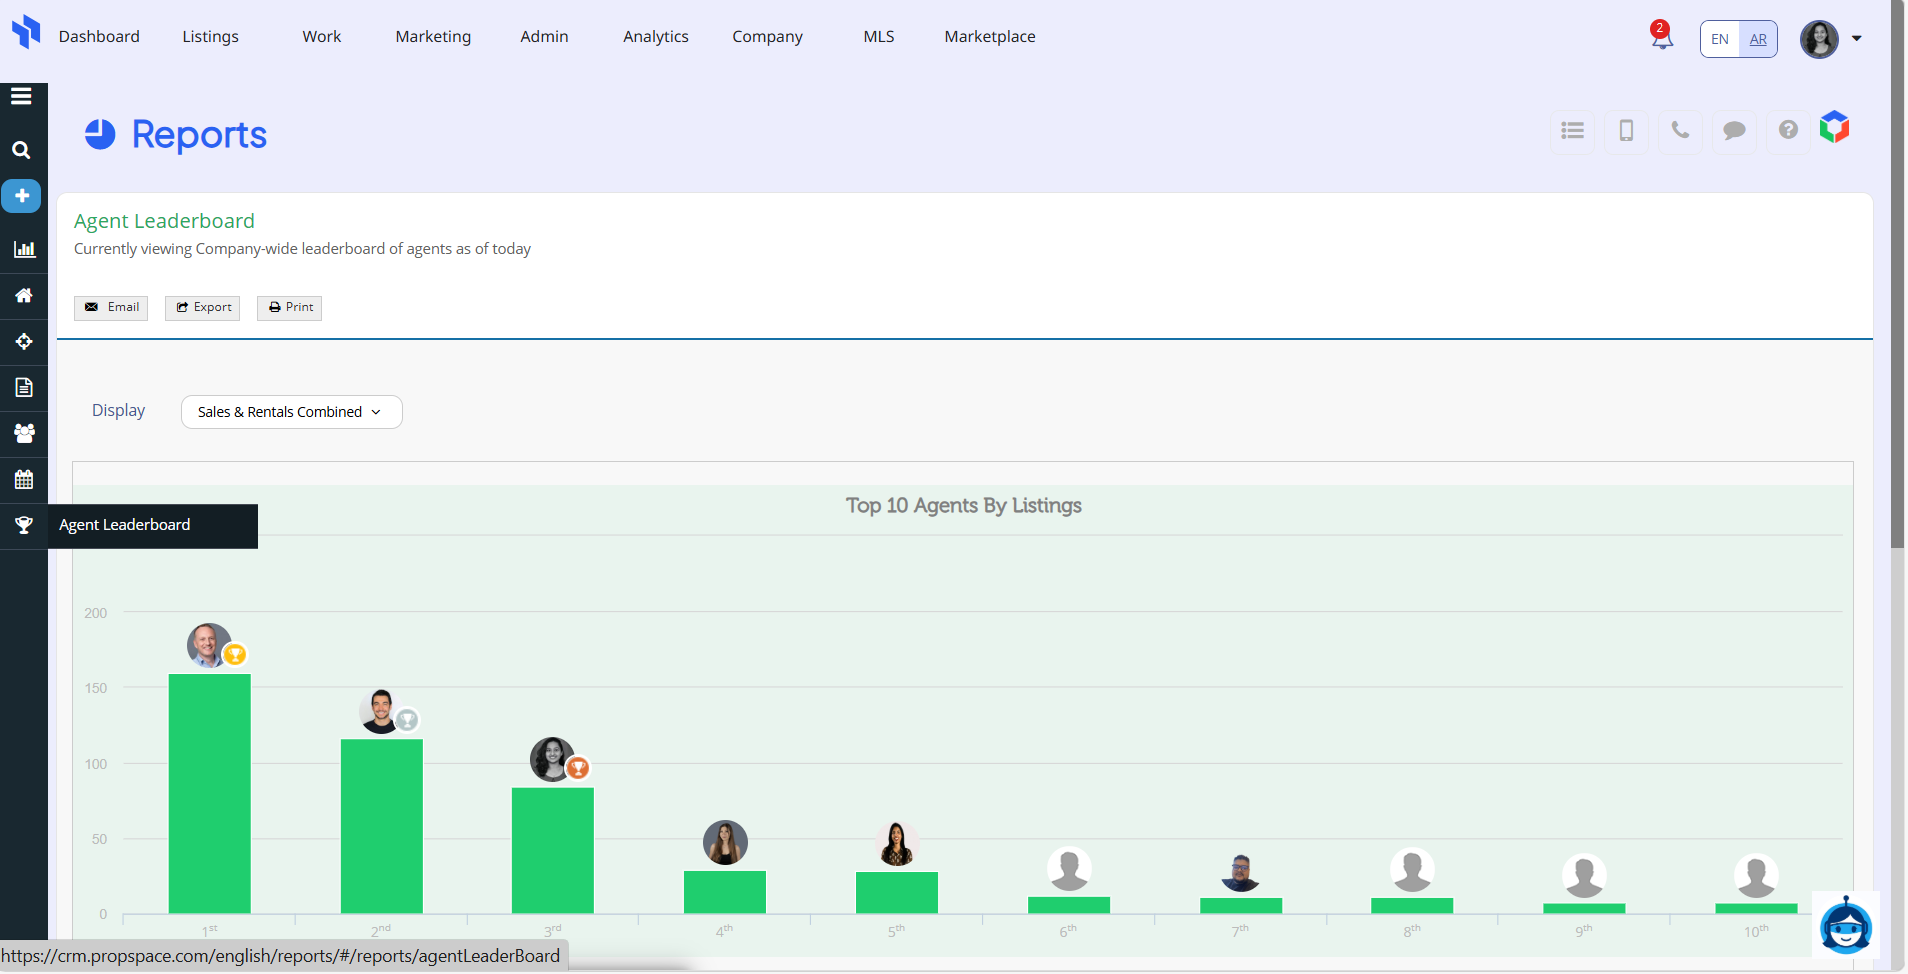Click the help question mark icon
Image resolution: width=1908 pixels, height=974 pixels.
pos(1788,130)
